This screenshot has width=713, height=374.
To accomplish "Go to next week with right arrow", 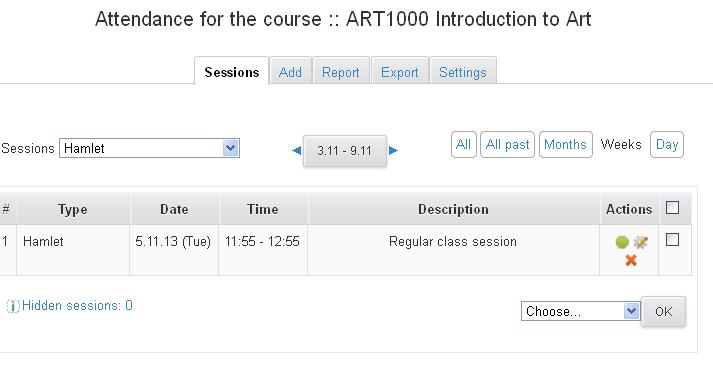I will pos(393,150).
